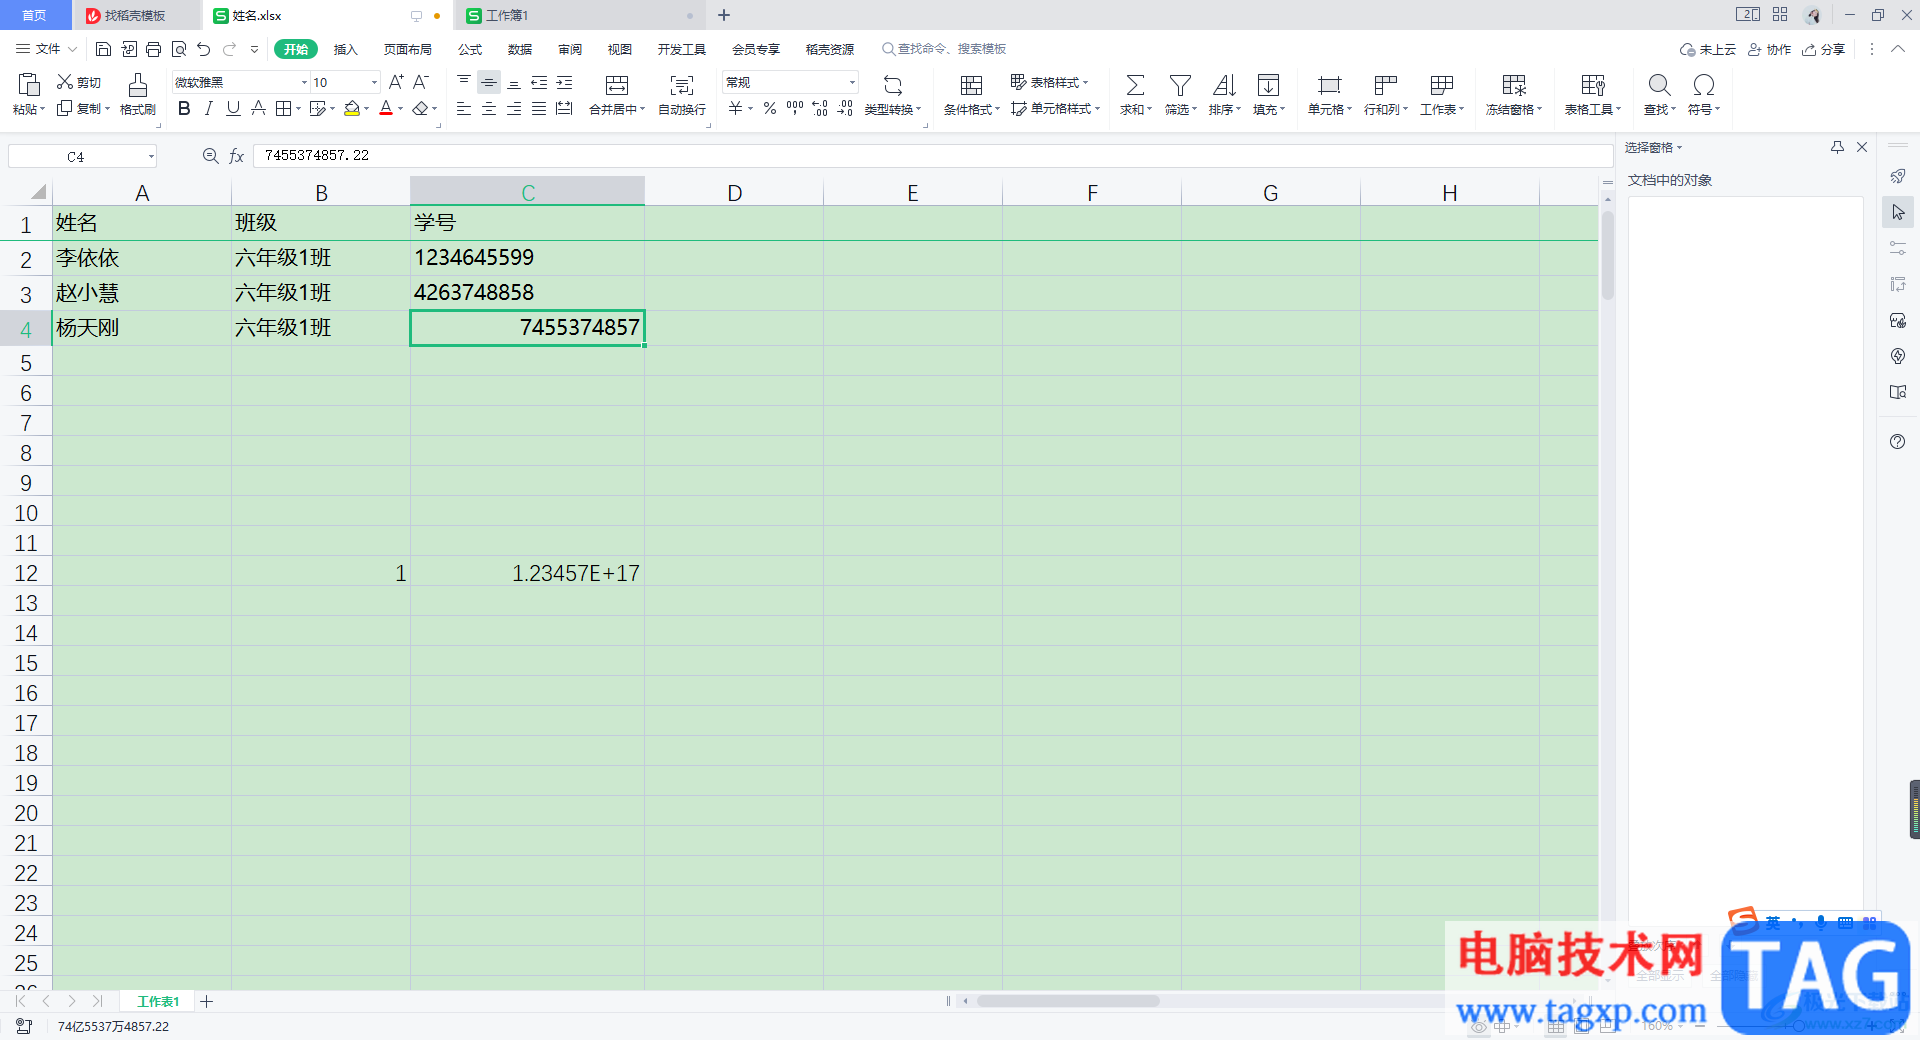This screenshot has height=1040, width=1920.
Task: Click the fx insert function icon
Action: pyautogui.click(x=237, y=156)
